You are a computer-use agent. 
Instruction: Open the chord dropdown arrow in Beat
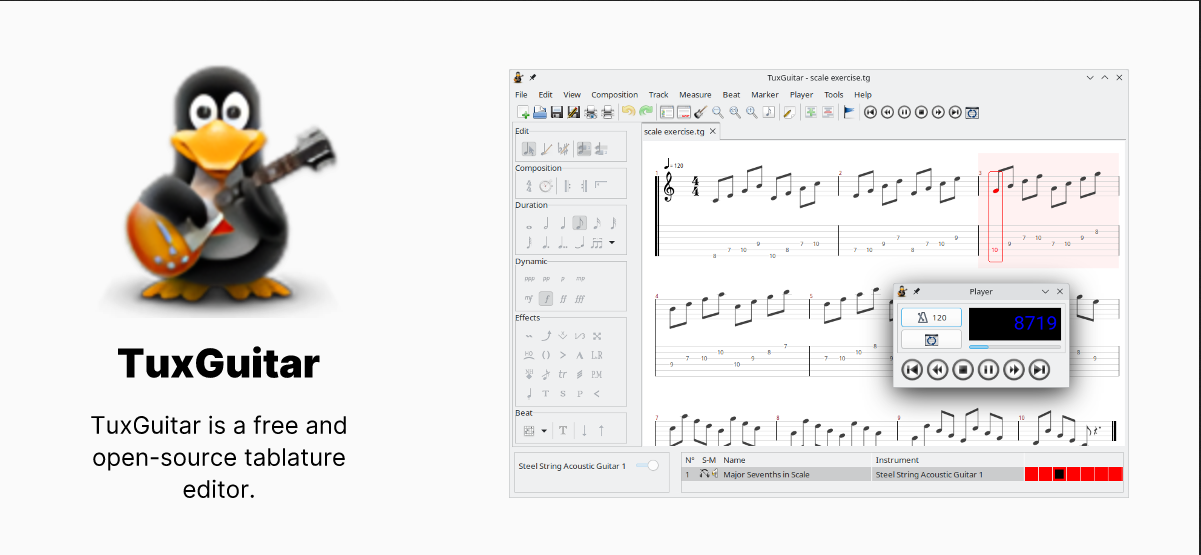[544, 431]
